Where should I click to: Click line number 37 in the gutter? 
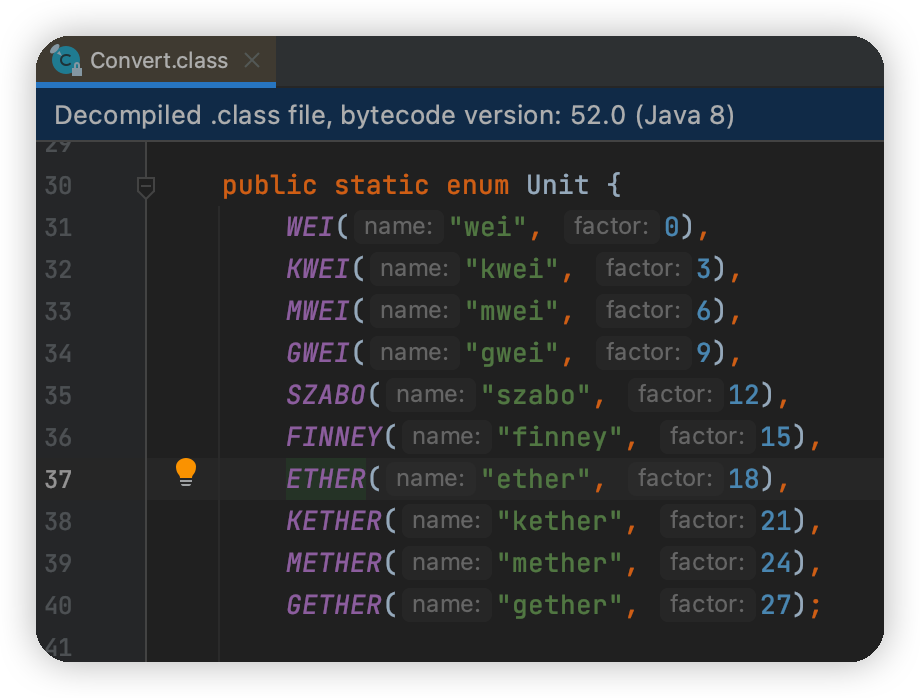pyautogui.click(x=58, y=480)
